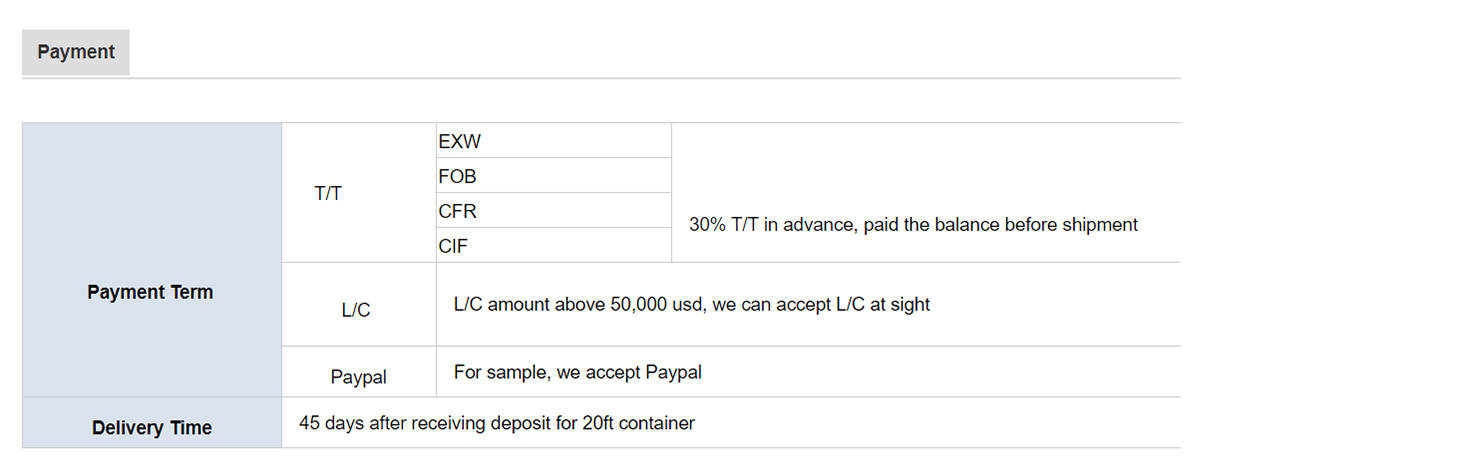This screenshot has height=464, width=1470.
Task: Click the "50,000 usd" amount text
Action: pos(657,304)
